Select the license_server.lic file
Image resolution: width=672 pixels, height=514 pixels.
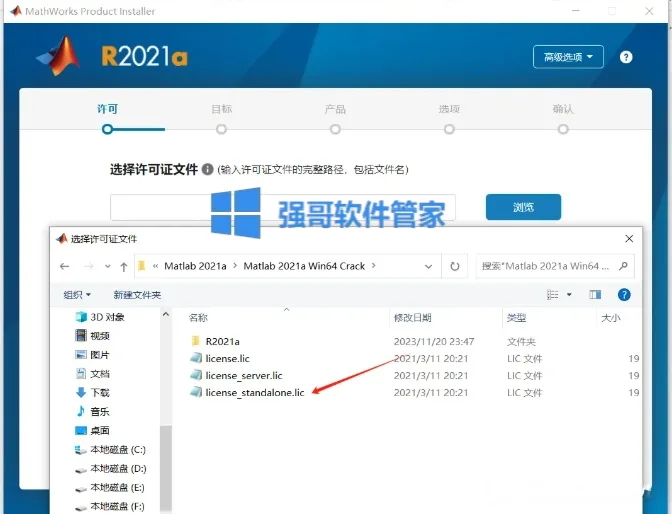tap(244, 376)
